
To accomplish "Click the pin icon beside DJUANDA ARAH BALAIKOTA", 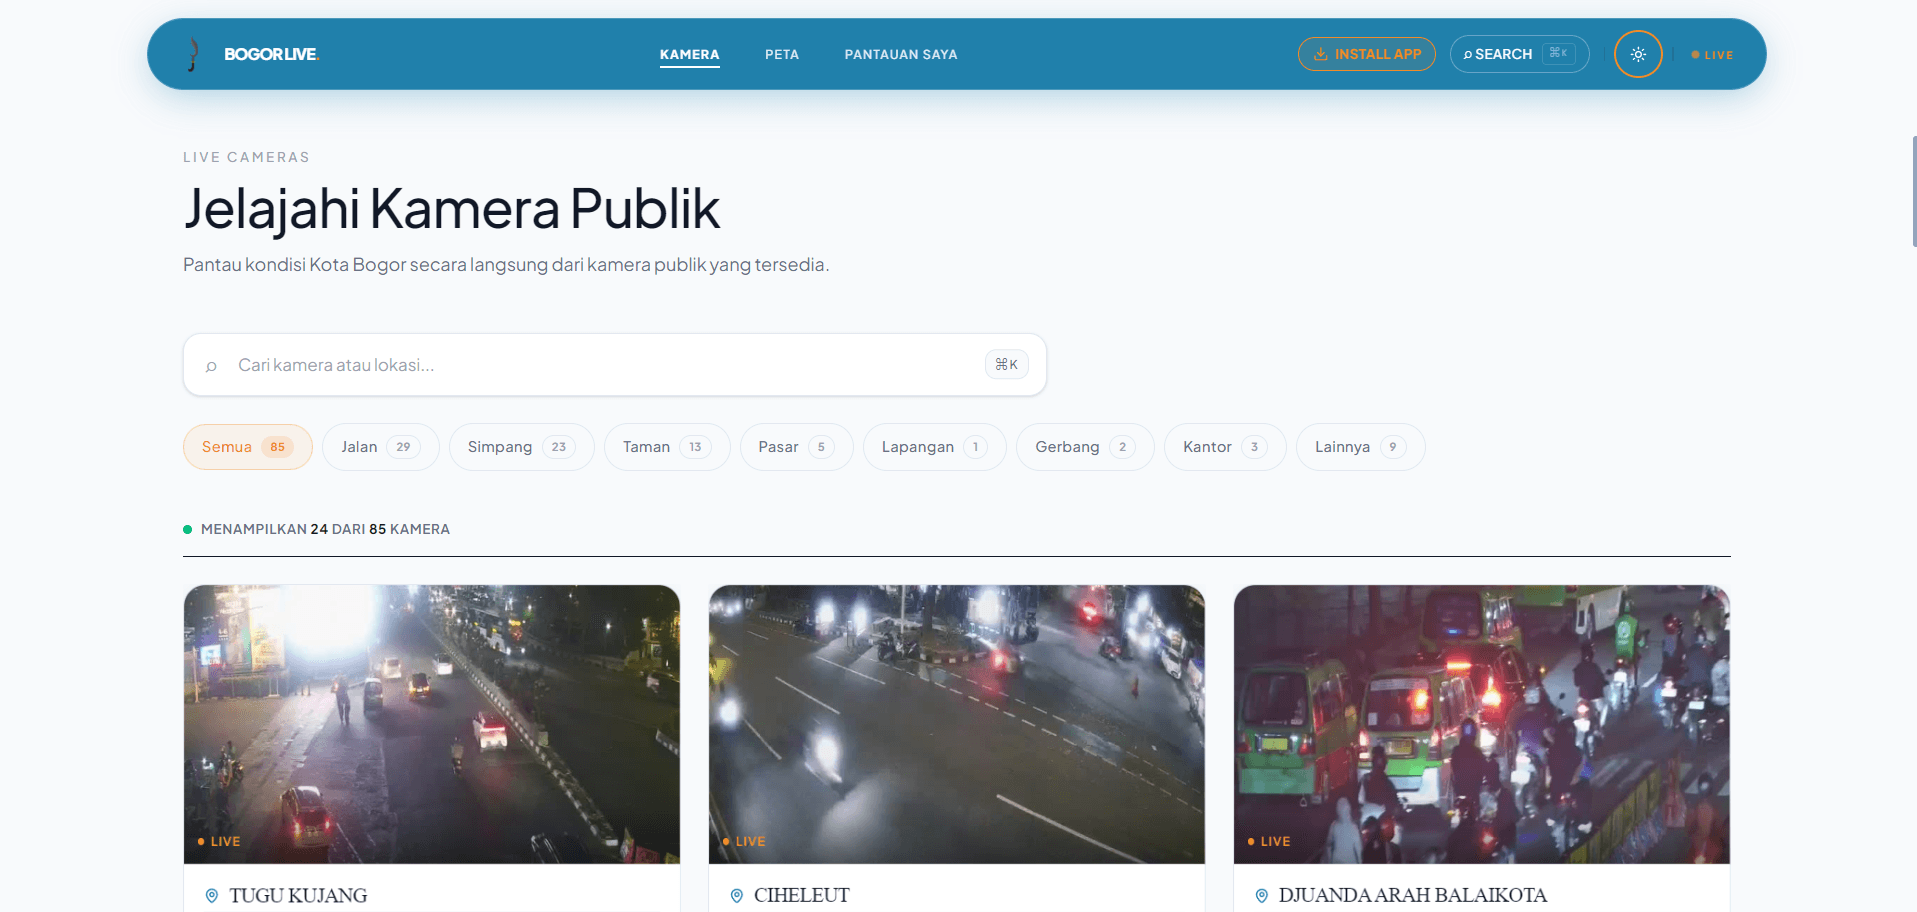I will pyautogui.click(x=1262, y=896).
